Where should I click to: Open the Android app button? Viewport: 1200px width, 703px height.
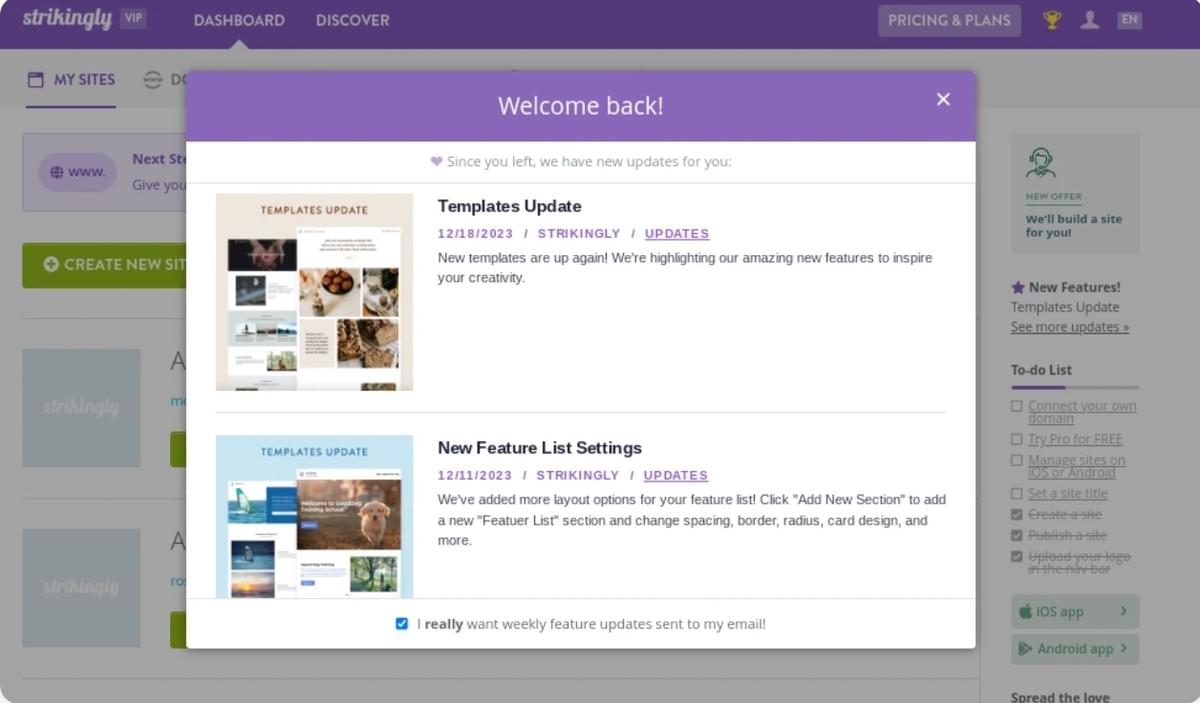click(x=1075, y=649)
